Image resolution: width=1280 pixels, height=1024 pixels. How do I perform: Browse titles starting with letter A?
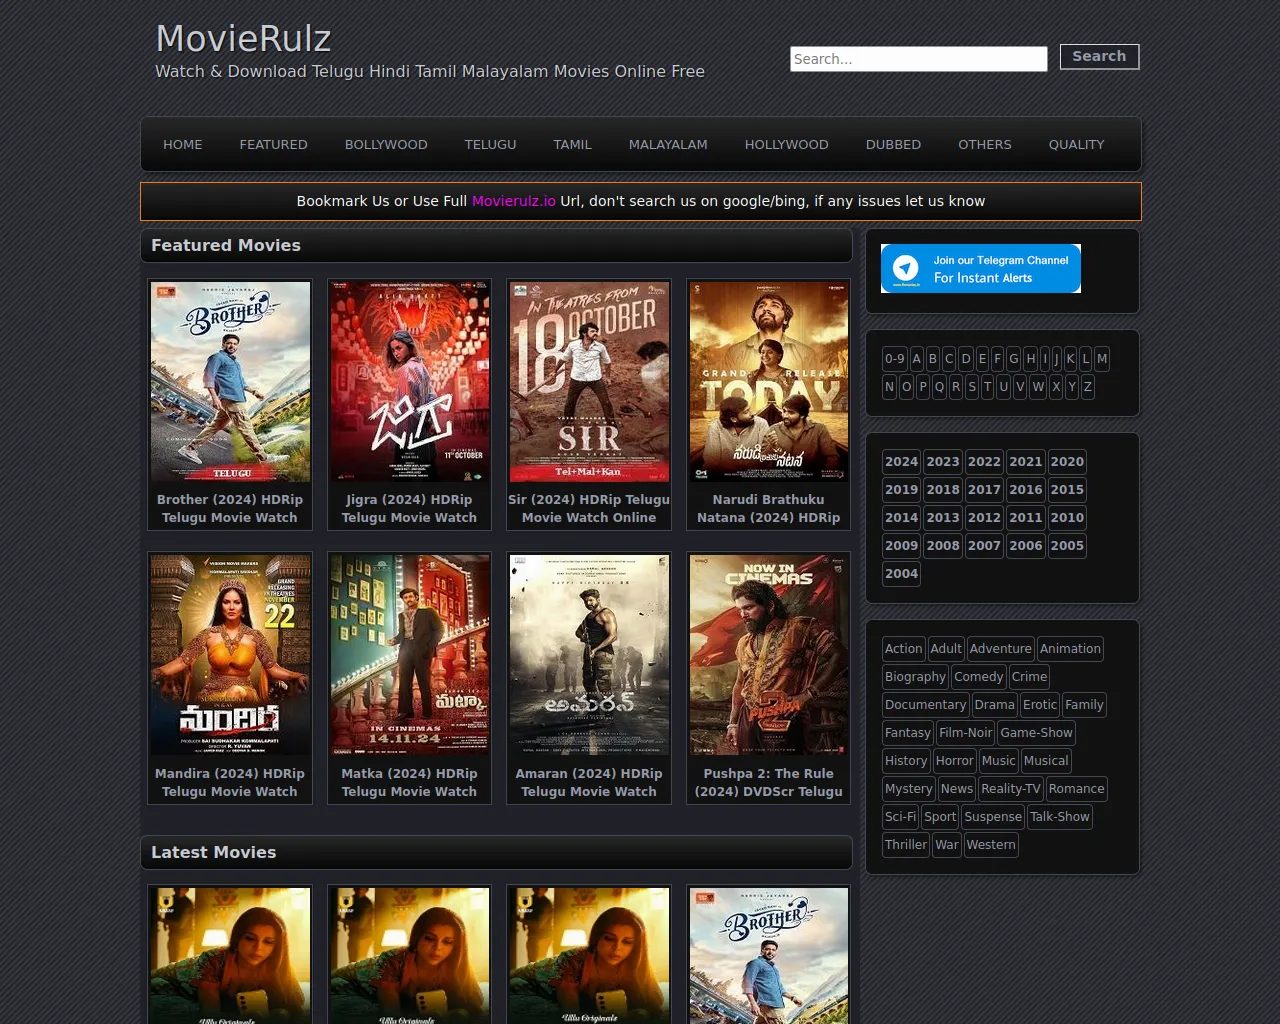point(916,359)
